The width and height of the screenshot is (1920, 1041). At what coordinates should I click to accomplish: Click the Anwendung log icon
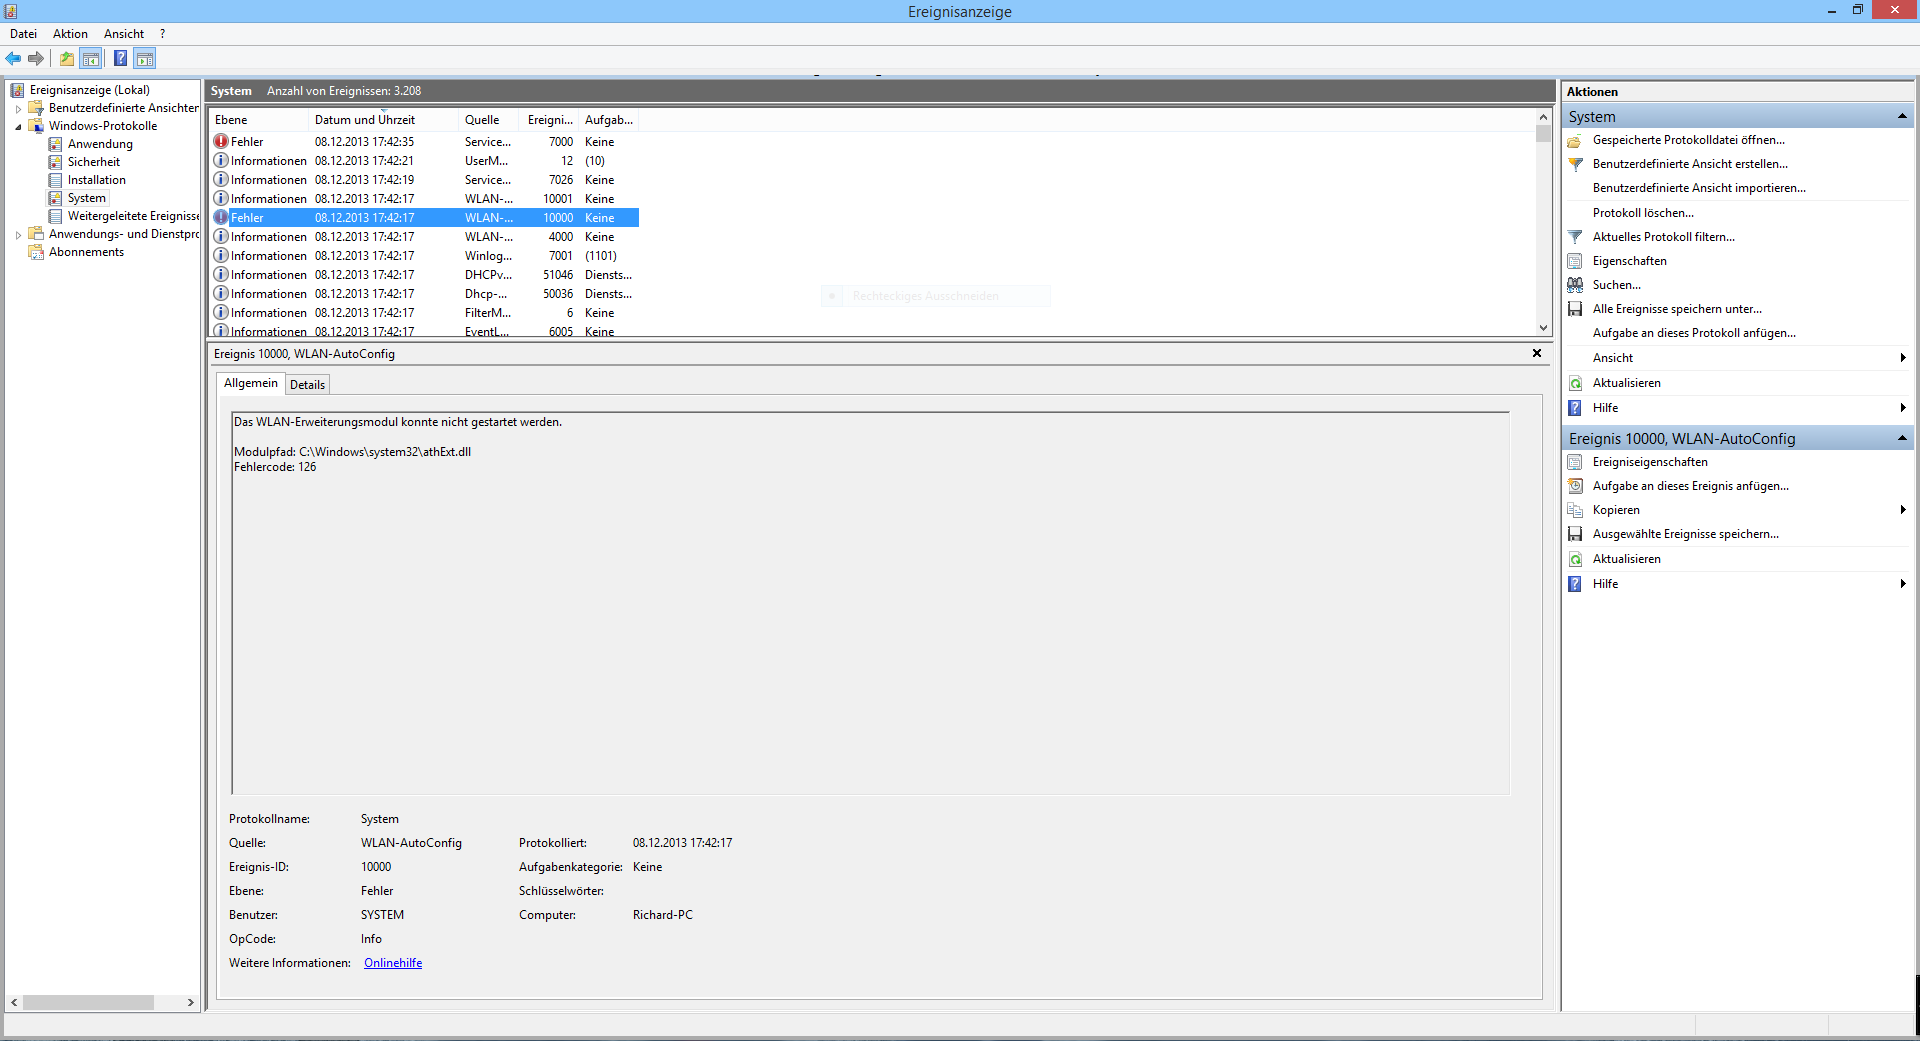[56, 144]
